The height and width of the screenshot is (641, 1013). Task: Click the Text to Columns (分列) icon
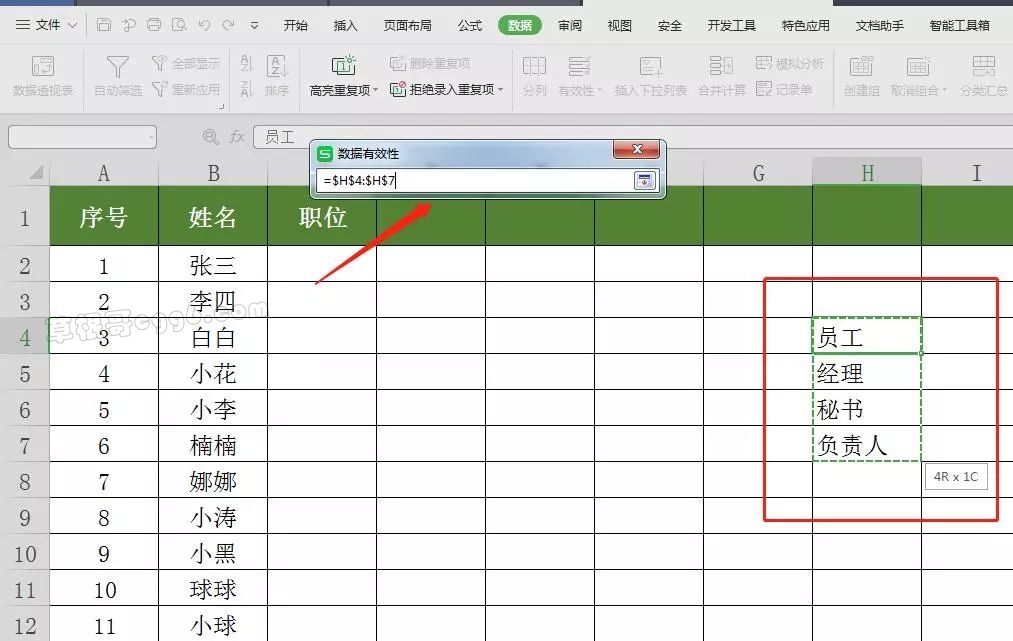click(x=534, y=67)
